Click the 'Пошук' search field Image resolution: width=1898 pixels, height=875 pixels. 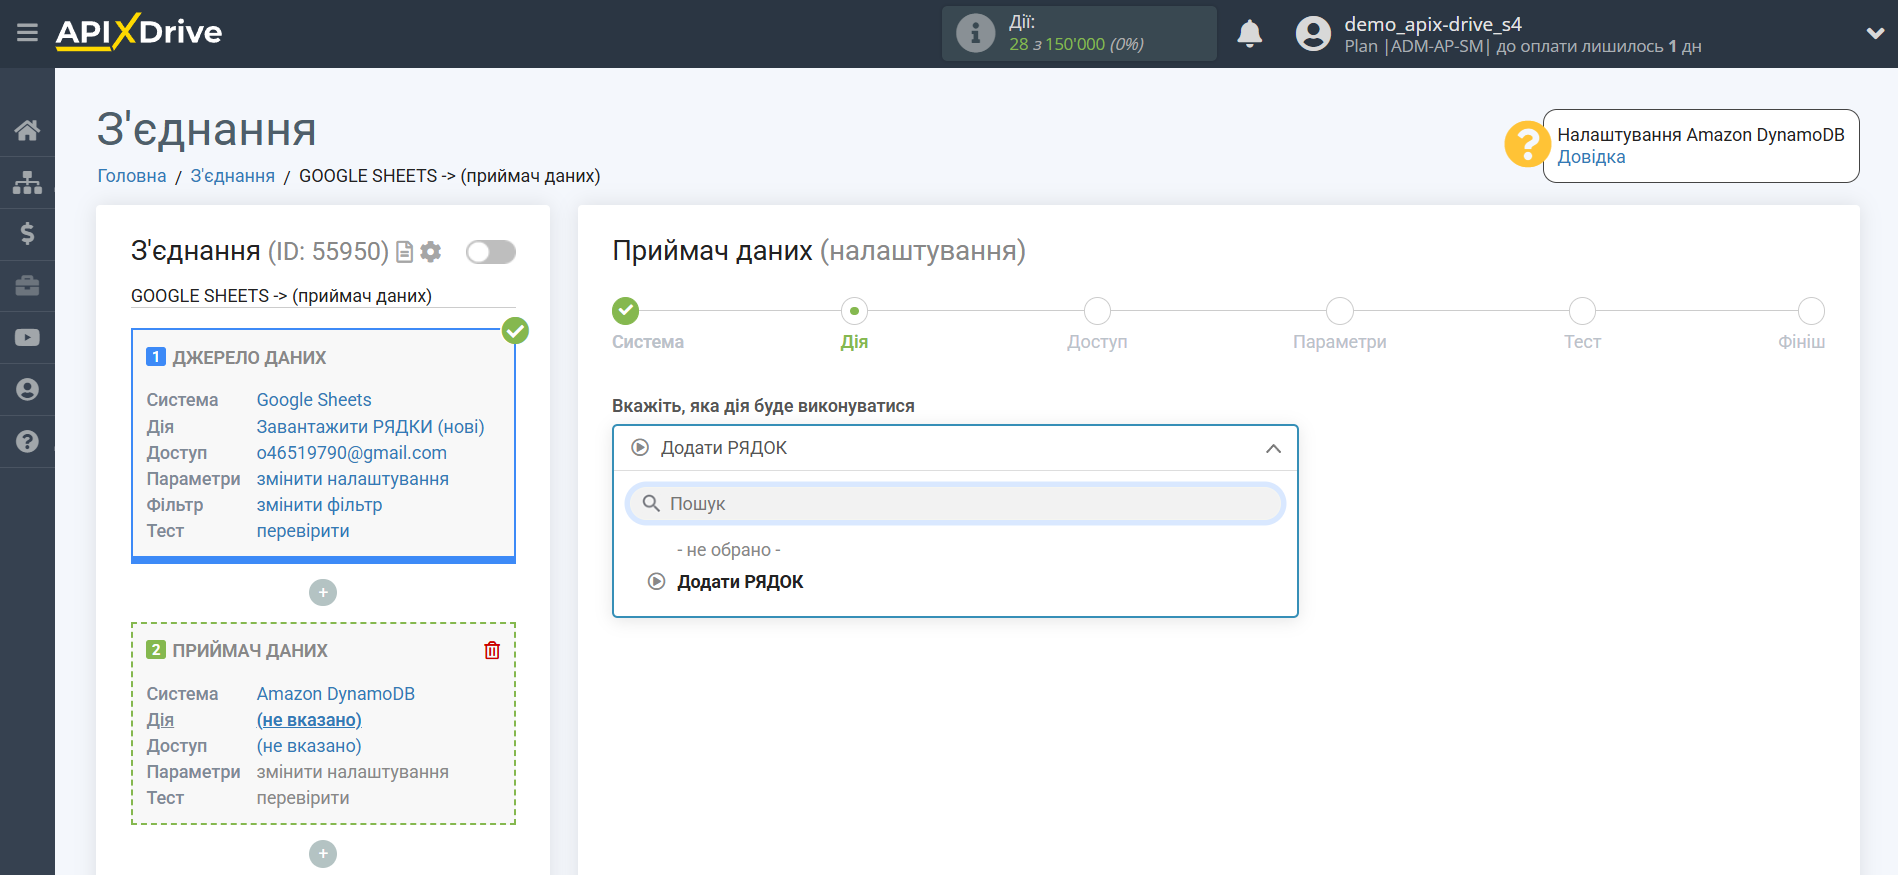click(x=955, y=504)
